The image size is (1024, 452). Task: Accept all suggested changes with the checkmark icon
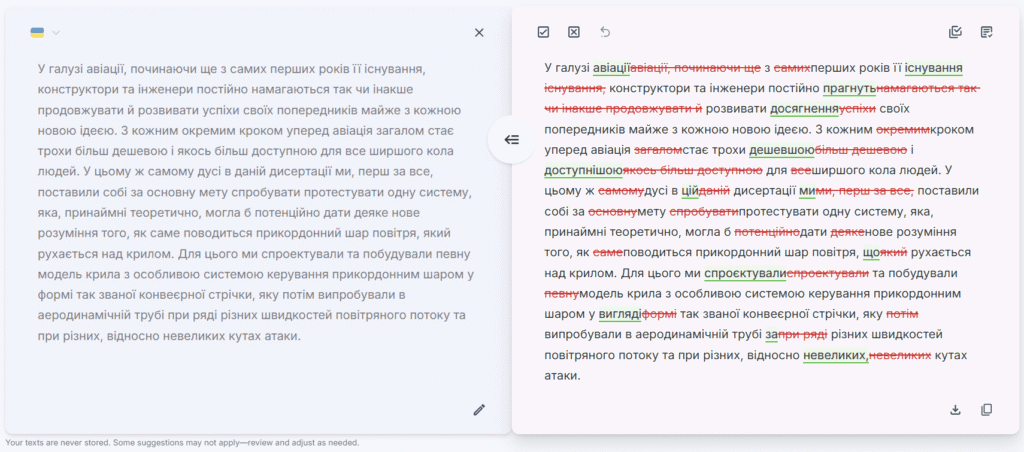coord(543,32)
